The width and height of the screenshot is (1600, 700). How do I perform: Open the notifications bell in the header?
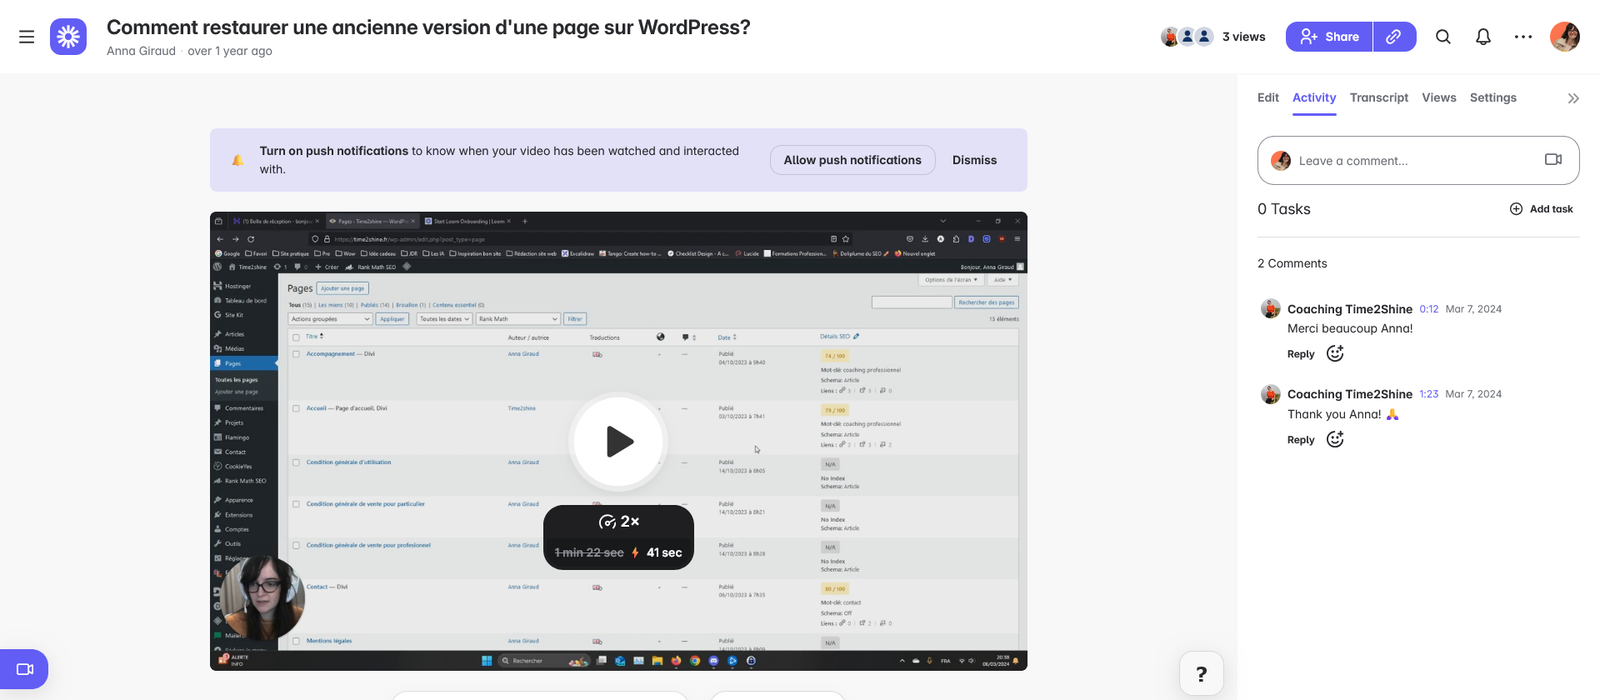point(1483,37)
